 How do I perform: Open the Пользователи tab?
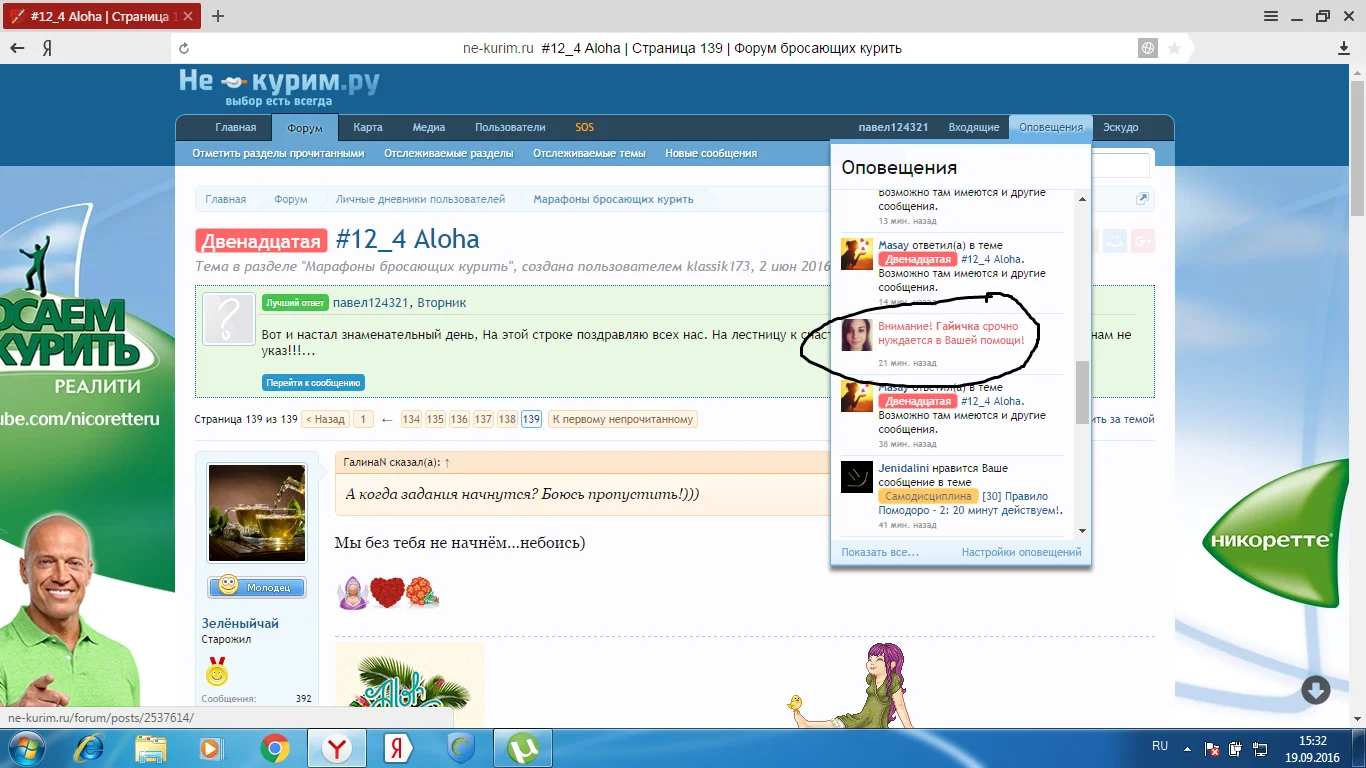click(x=510, y=128)
